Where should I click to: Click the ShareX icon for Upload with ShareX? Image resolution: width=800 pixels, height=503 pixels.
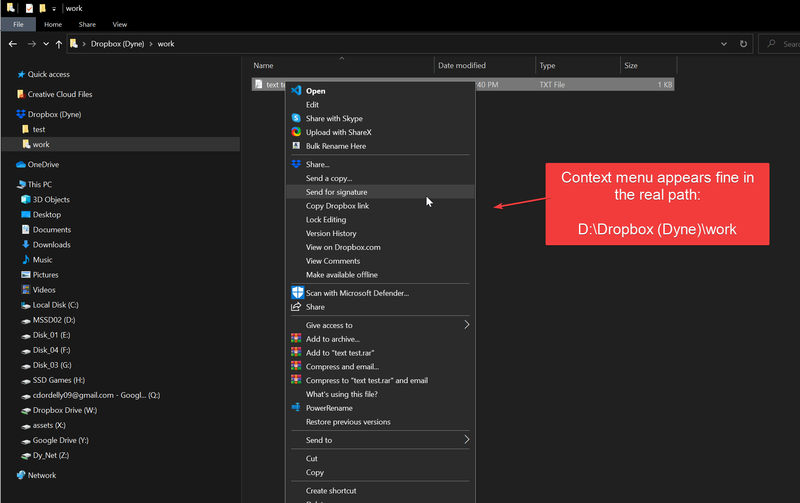[x=296, y=132]
